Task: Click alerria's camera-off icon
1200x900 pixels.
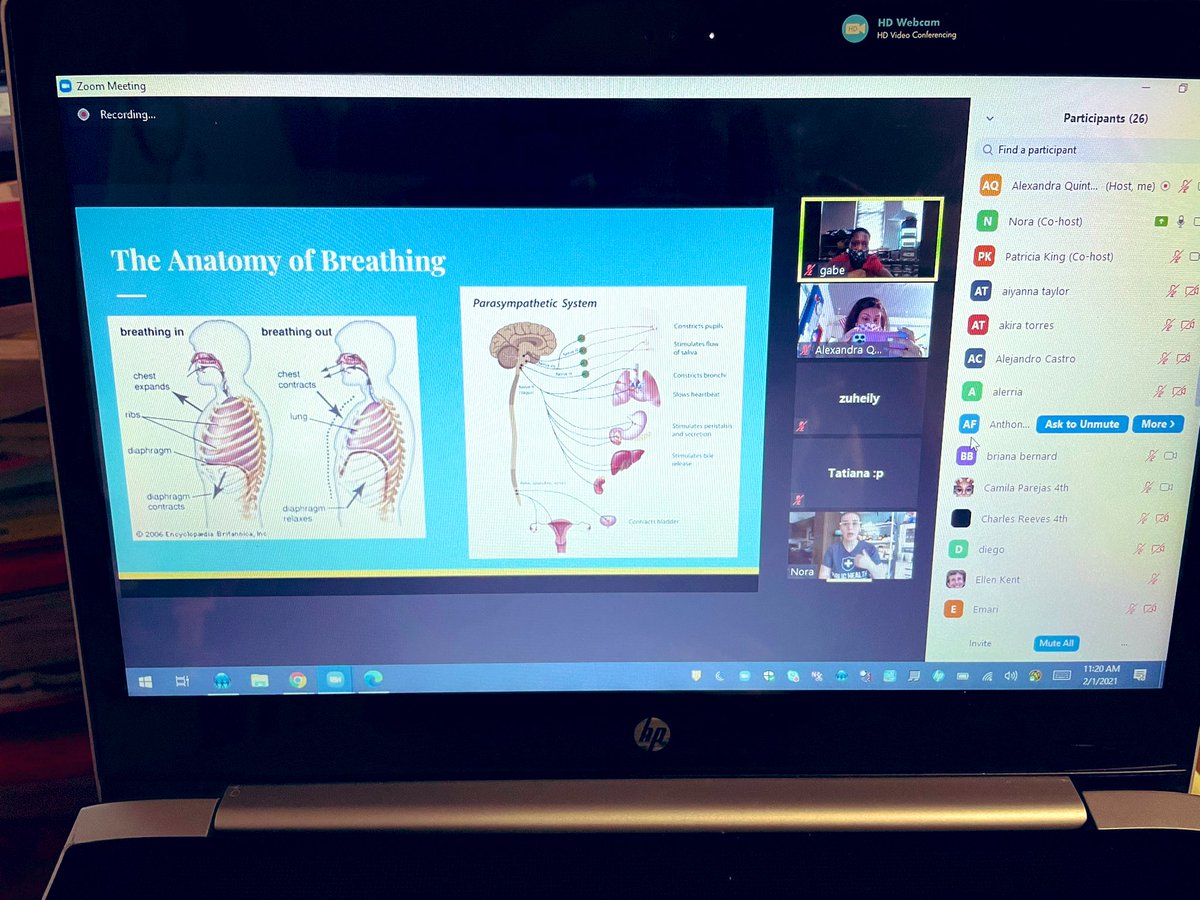Action: (1179, 392)
